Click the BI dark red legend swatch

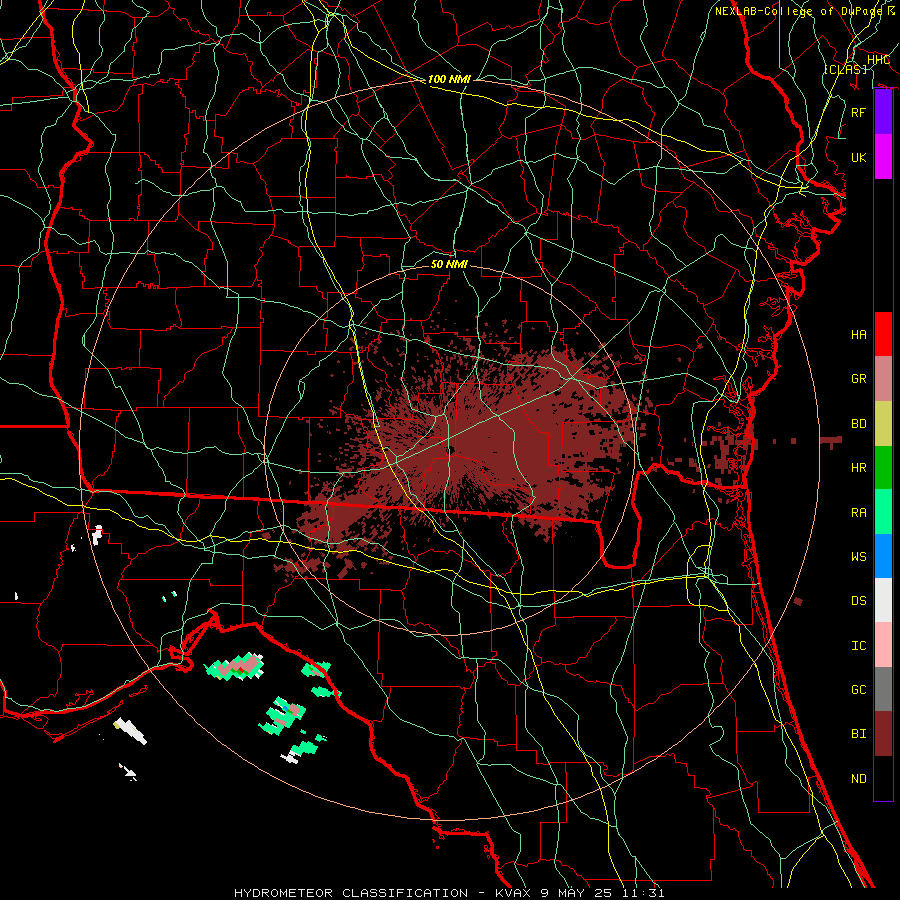tap(883, 734)
